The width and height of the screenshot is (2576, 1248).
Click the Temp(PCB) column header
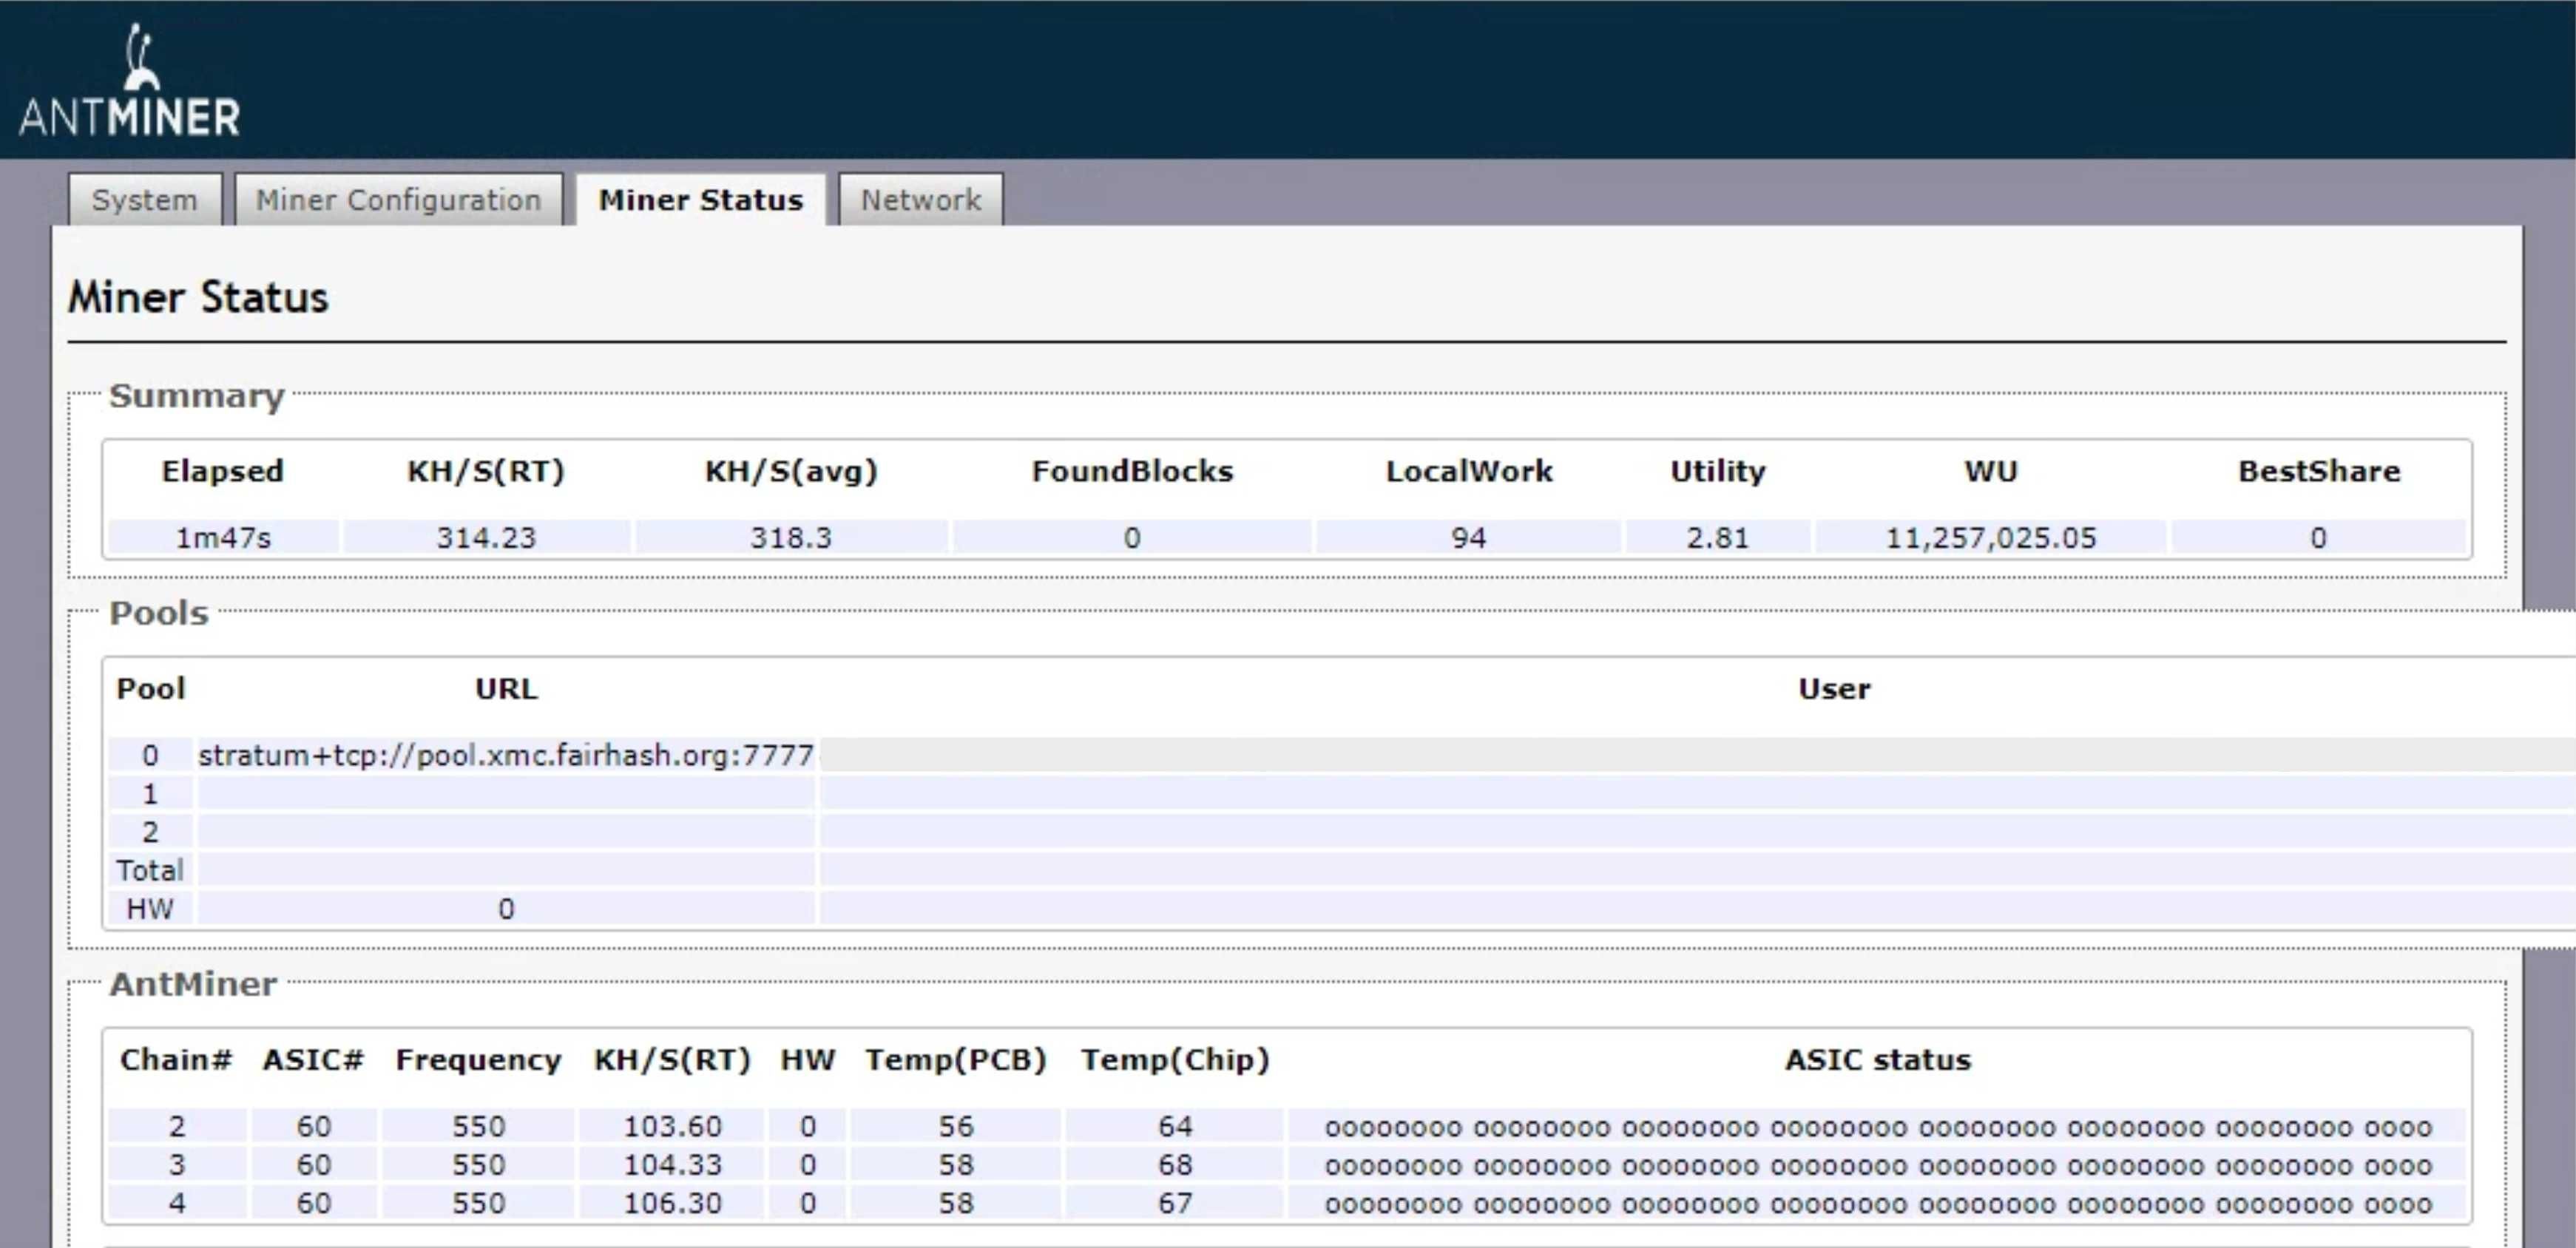point(956,1060)
